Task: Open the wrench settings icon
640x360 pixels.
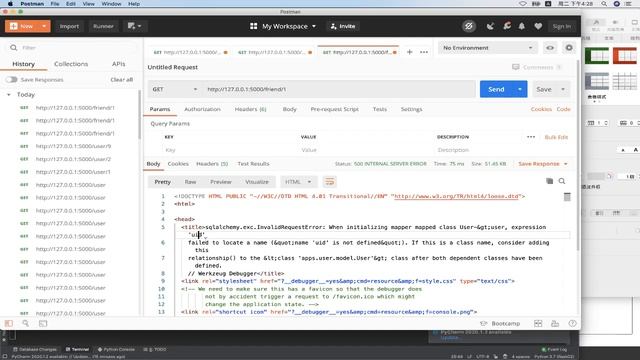Action: 507,26
